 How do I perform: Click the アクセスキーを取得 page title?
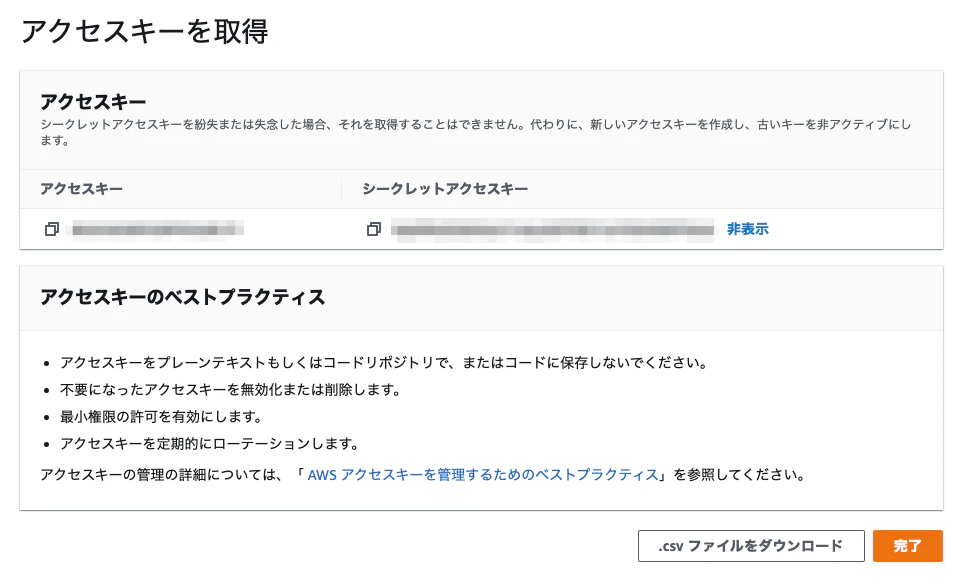click(145, 31)
